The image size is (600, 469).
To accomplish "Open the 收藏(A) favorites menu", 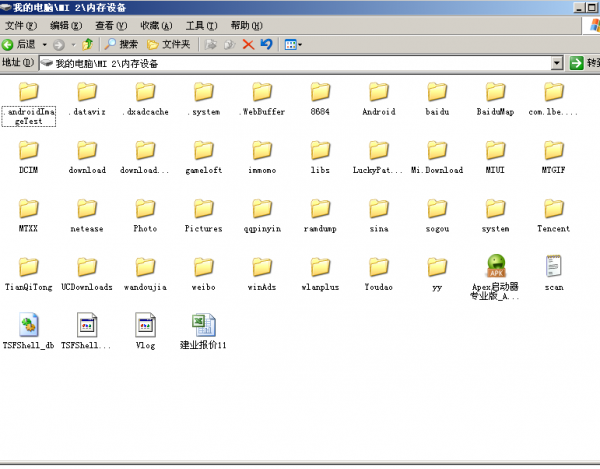I will tap(155, 25).
